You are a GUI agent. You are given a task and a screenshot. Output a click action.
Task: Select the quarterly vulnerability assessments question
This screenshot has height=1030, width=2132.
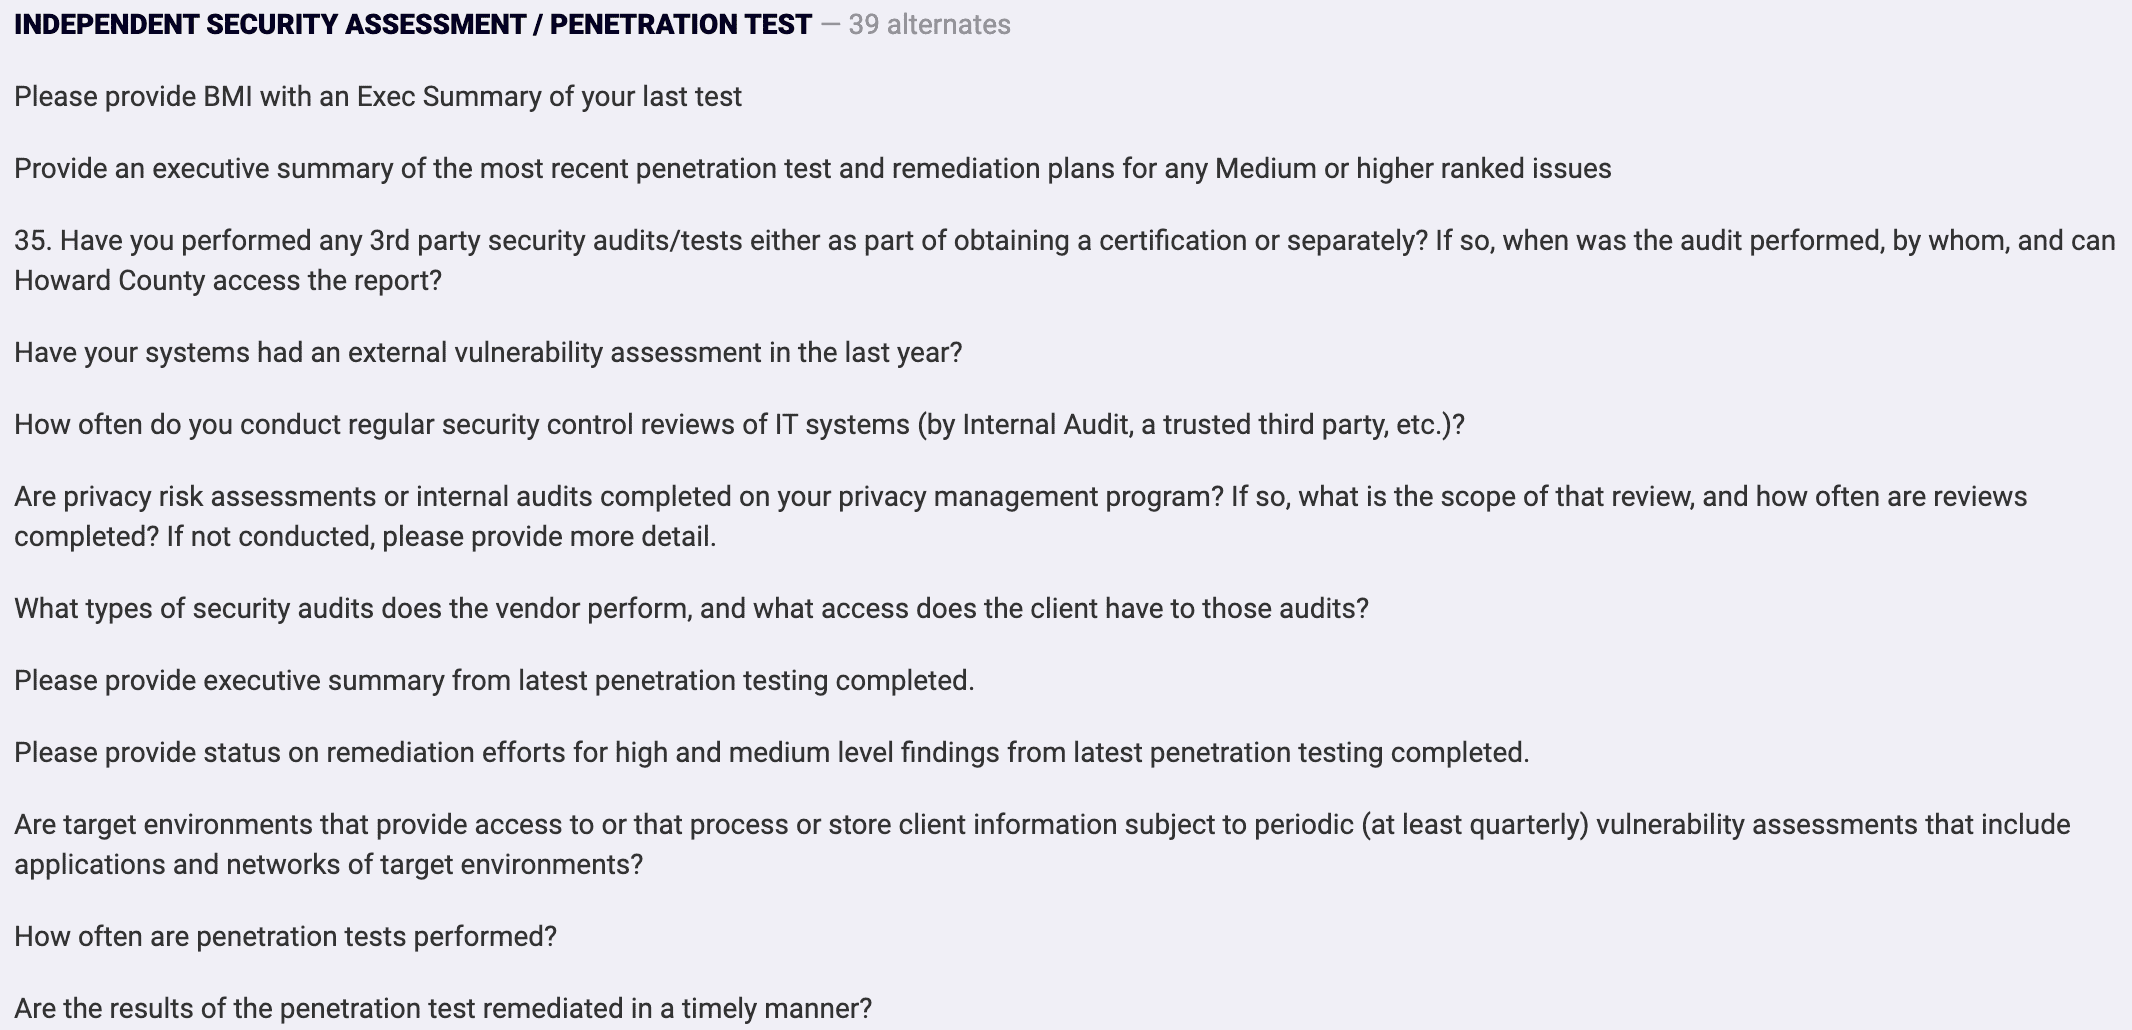click(1042, 844)
